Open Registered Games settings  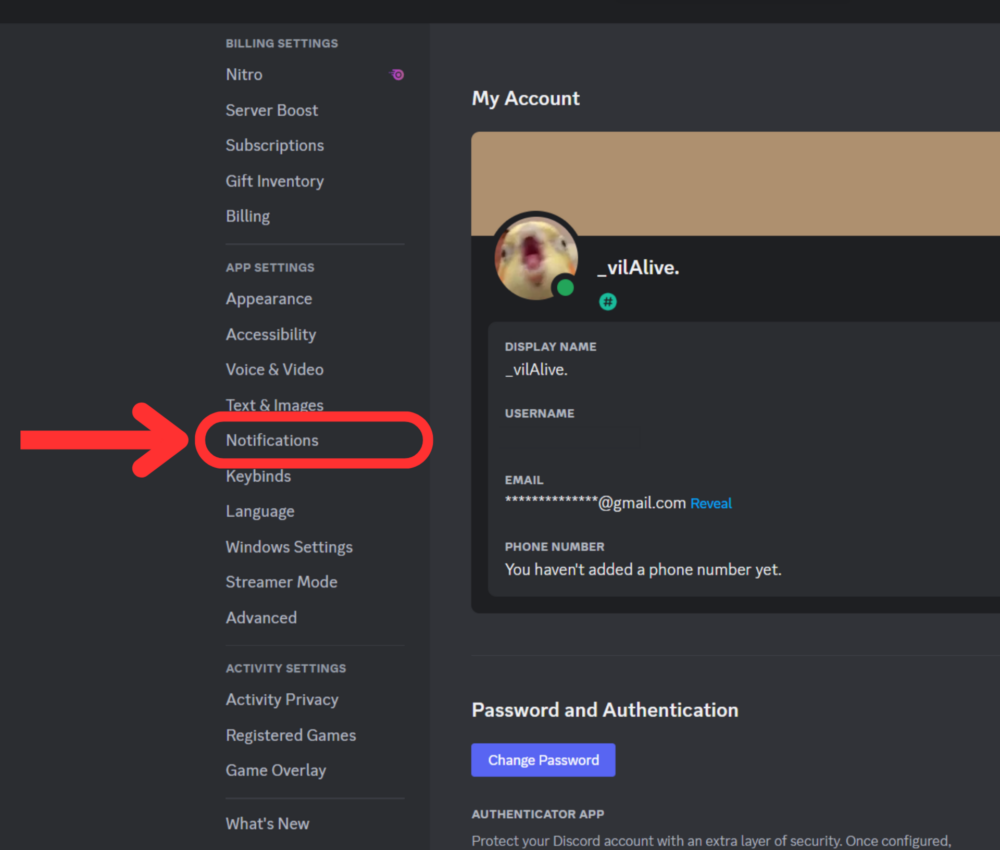(290, 735)
